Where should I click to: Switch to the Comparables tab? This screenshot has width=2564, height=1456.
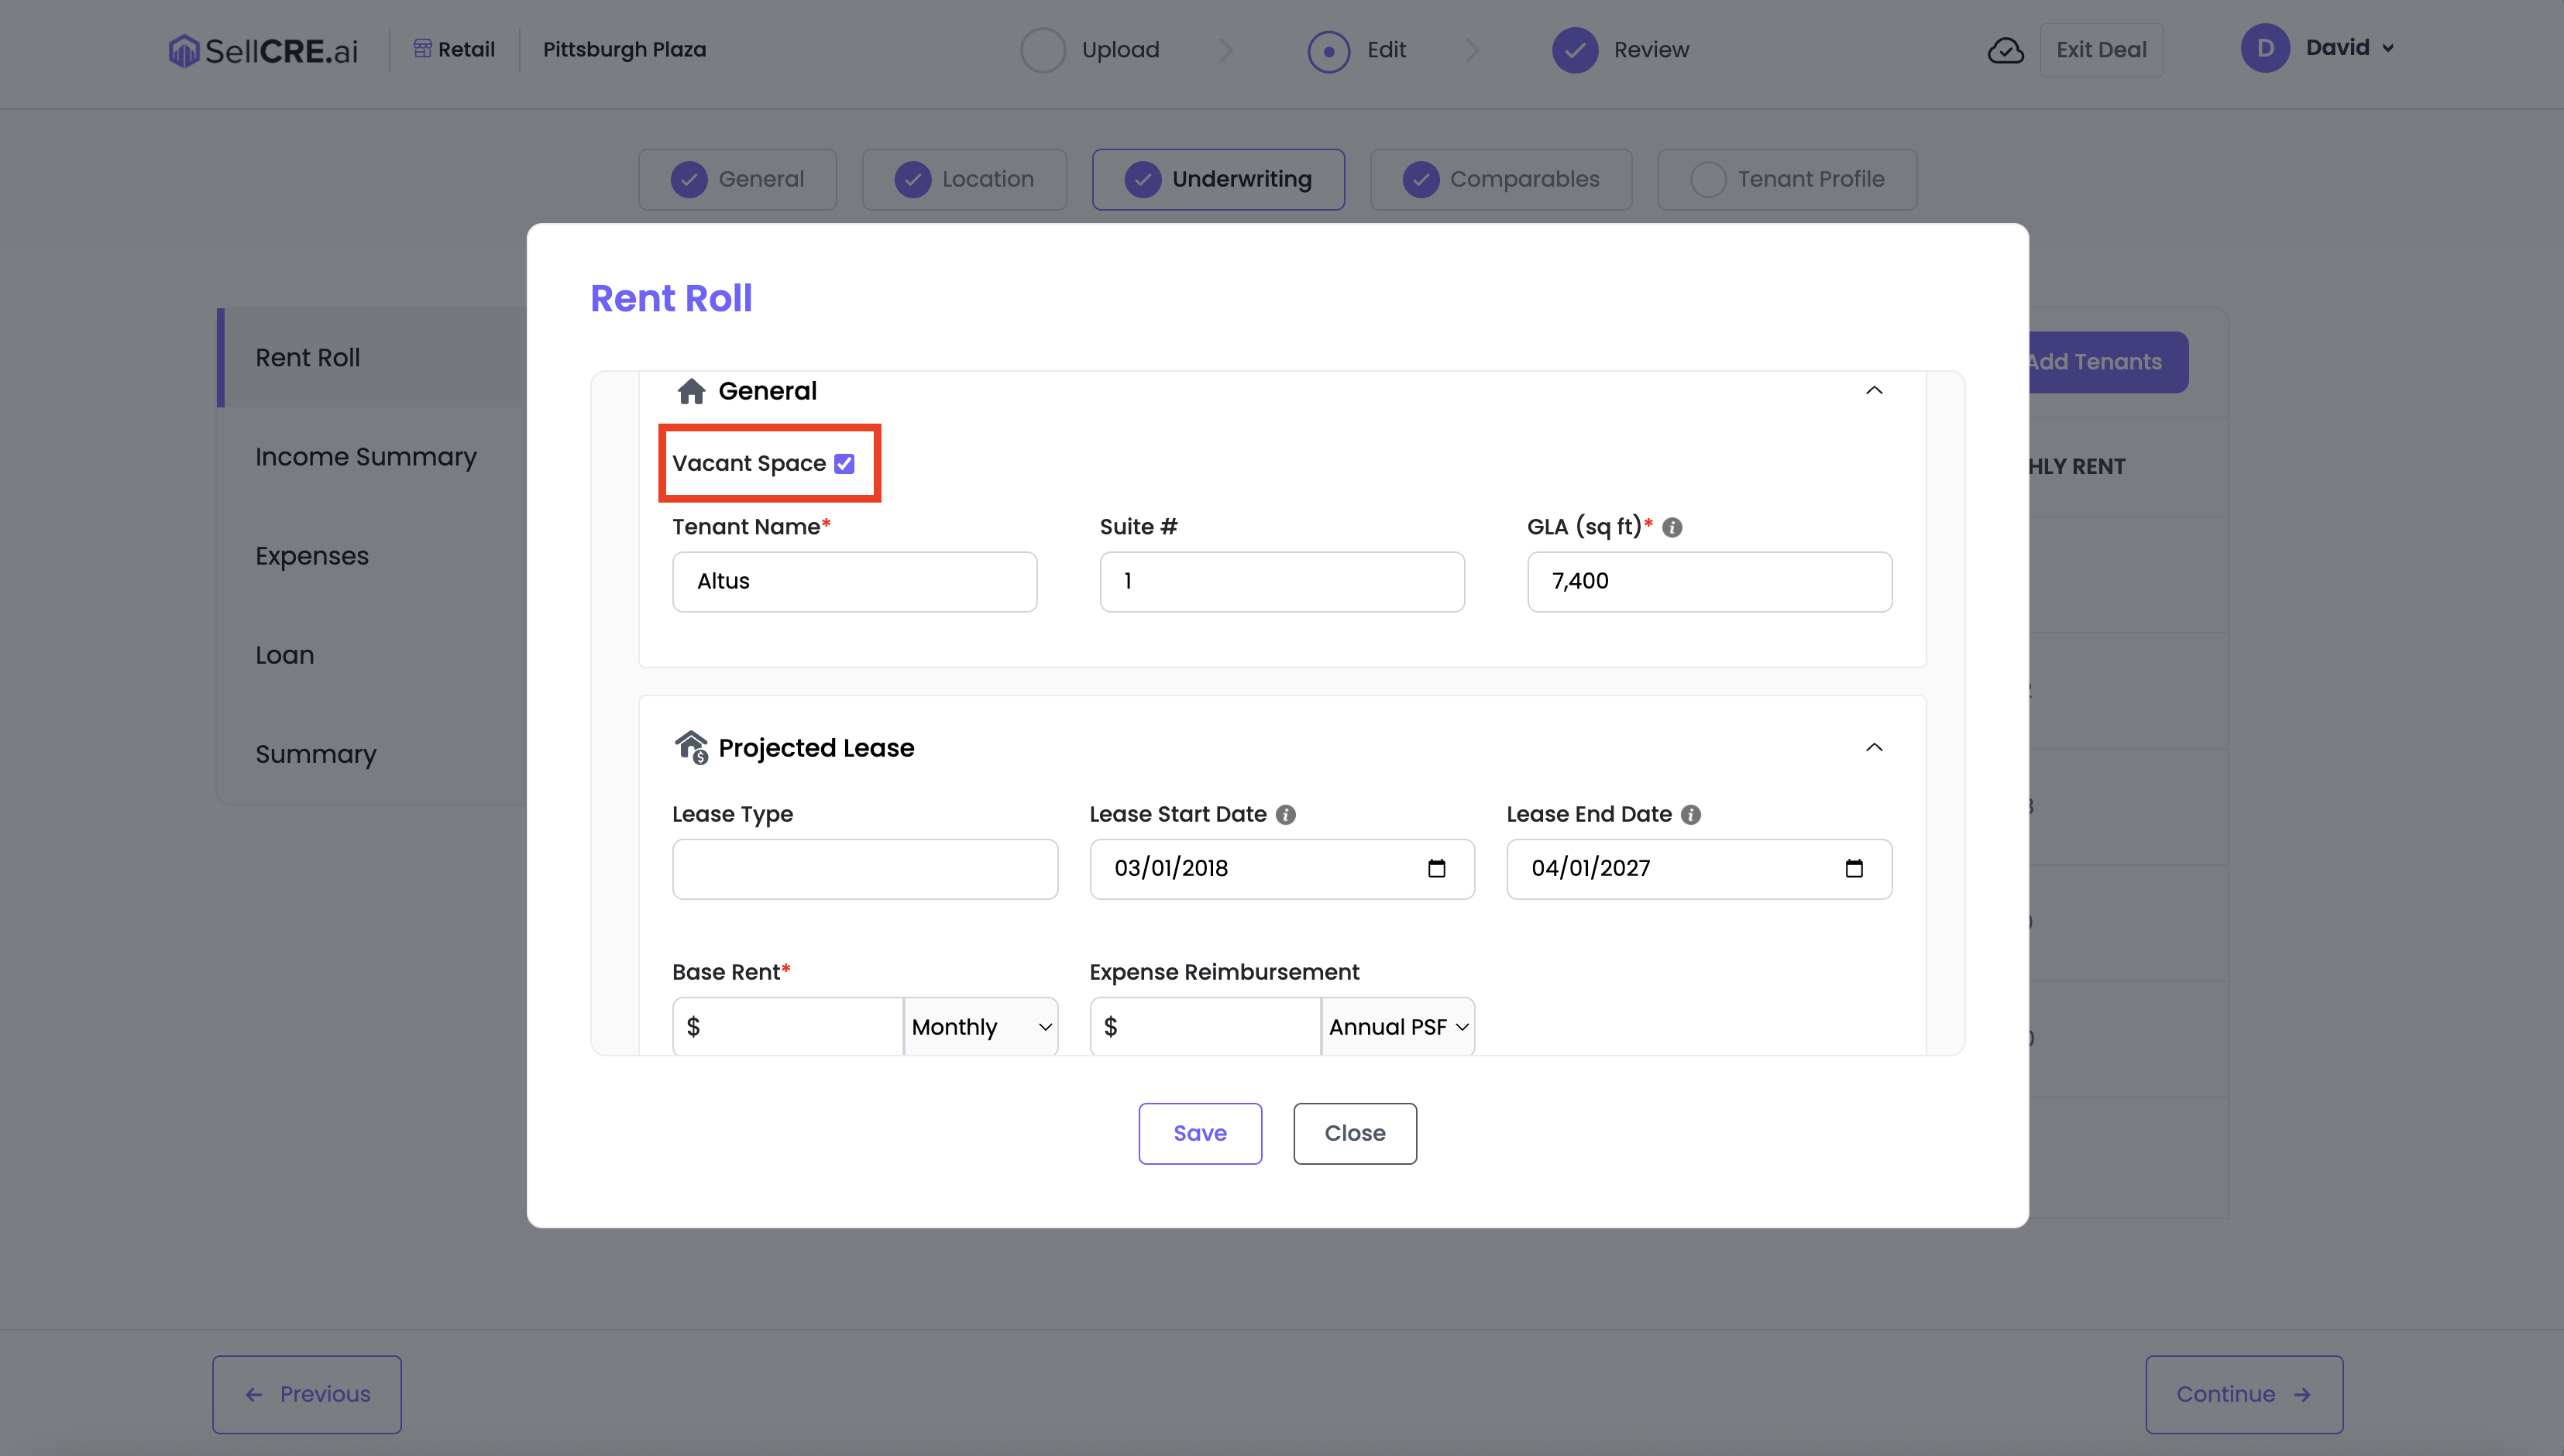point(1500,179)
